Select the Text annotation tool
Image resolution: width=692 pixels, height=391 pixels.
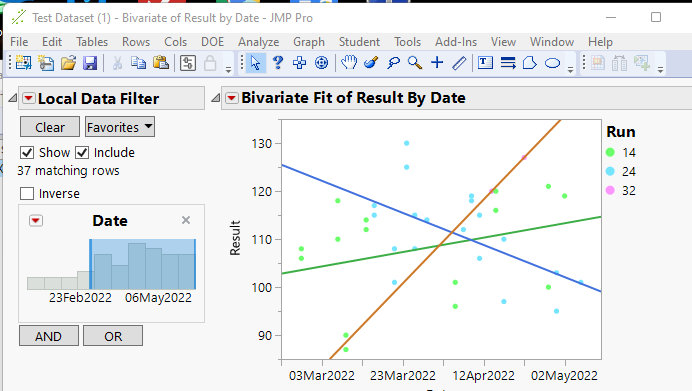485,63
